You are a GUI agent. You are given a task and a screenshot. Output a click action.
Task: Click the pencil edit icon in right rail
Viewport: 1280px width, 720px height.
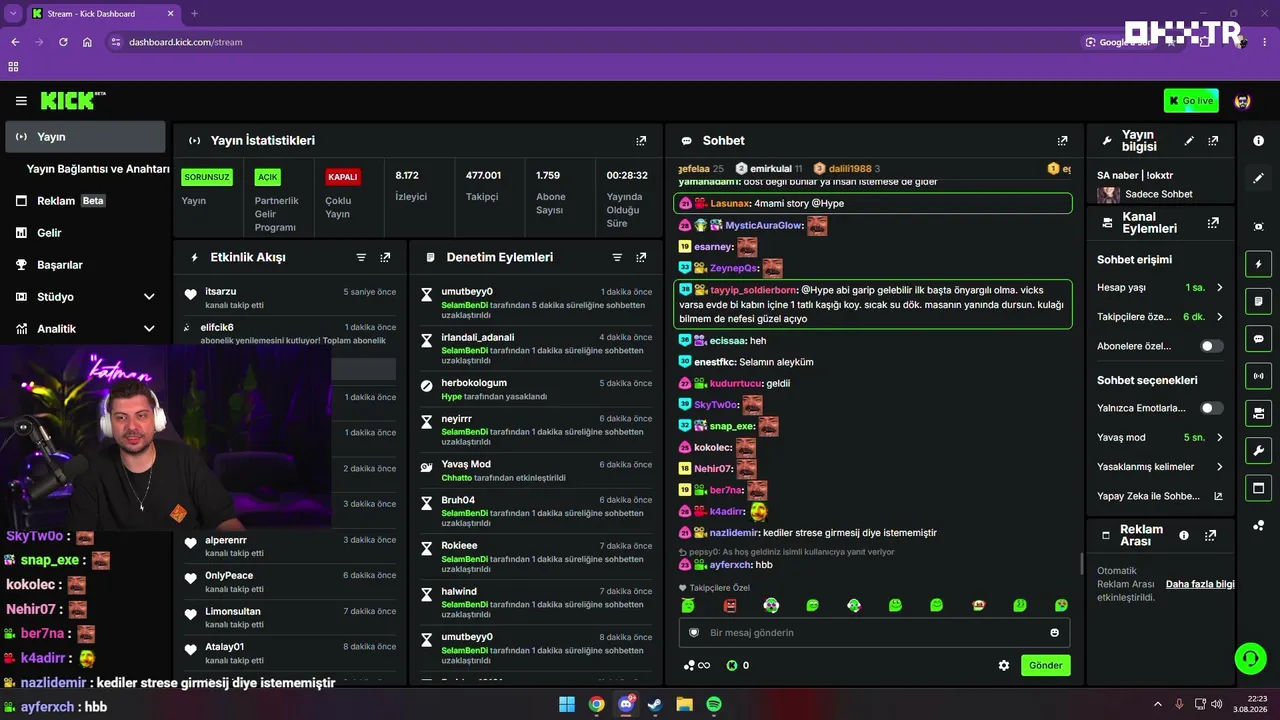1258,178
